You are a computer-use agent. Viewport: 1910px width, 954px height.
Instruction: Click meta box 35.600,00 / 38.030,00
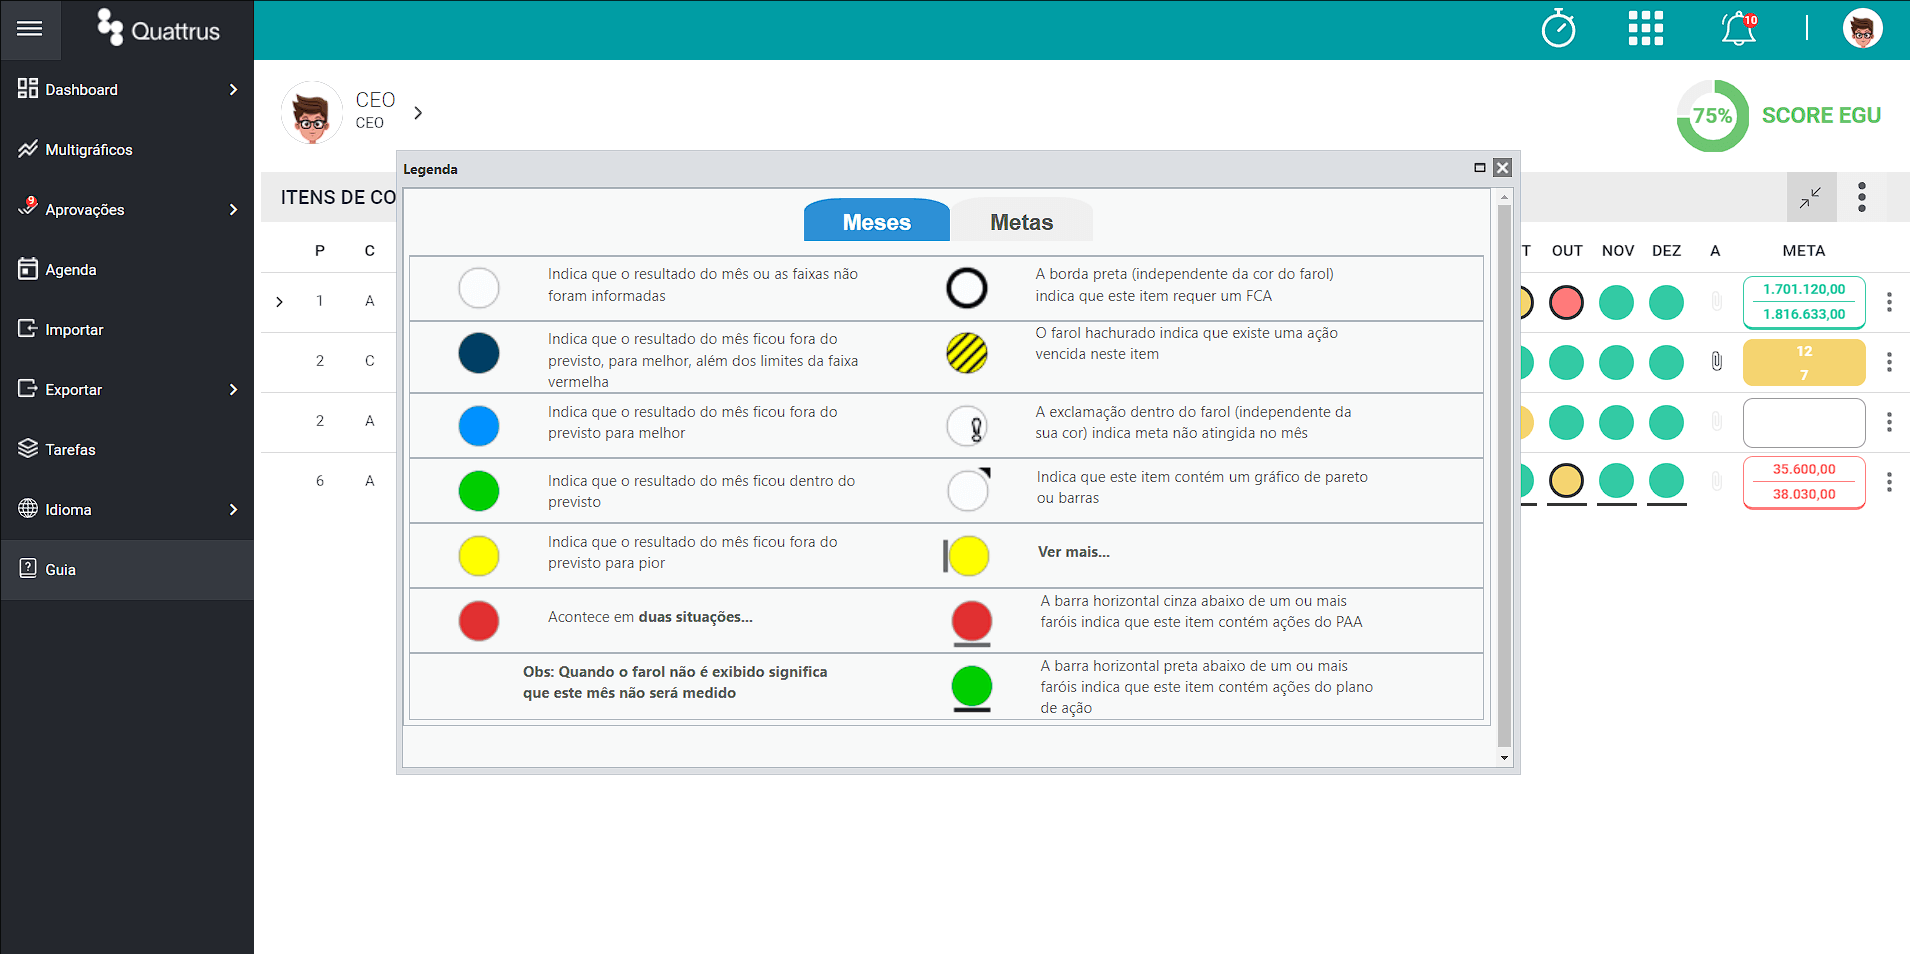click(x=1804, y=482)
